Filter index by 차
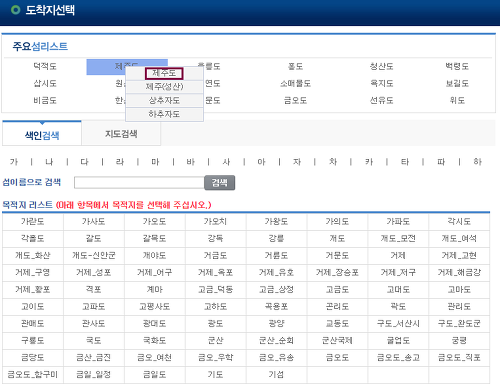Viewport: 500px width, 384px height. pyautogui.click(x=333, y=162)
